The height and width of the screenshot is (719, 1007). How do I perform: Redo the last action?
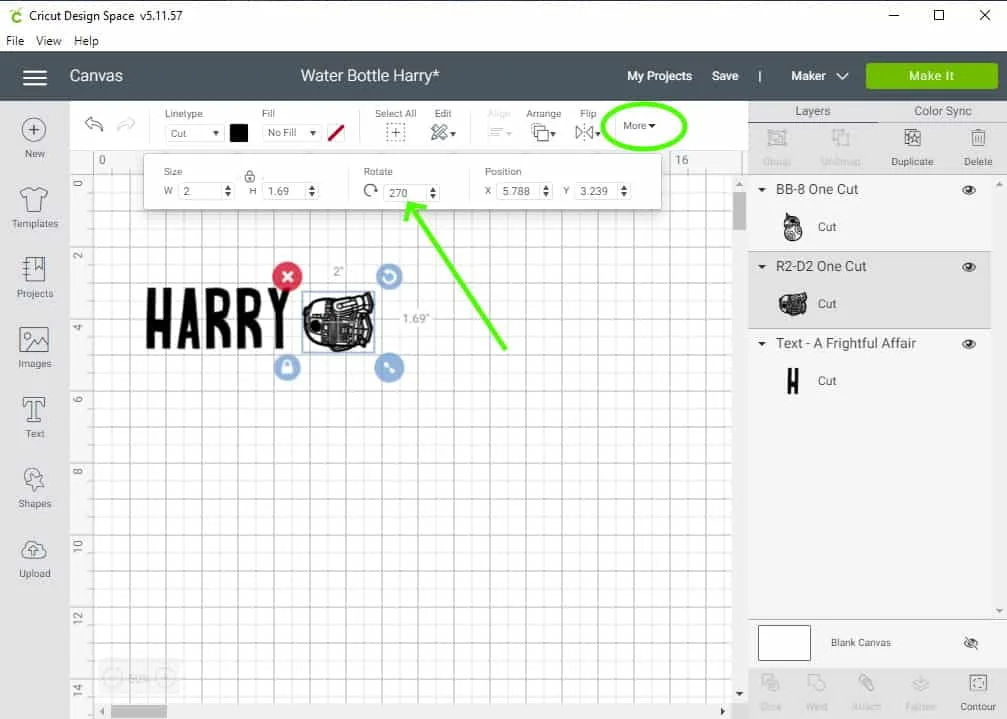pyautogui.click(x=126, y=123)
